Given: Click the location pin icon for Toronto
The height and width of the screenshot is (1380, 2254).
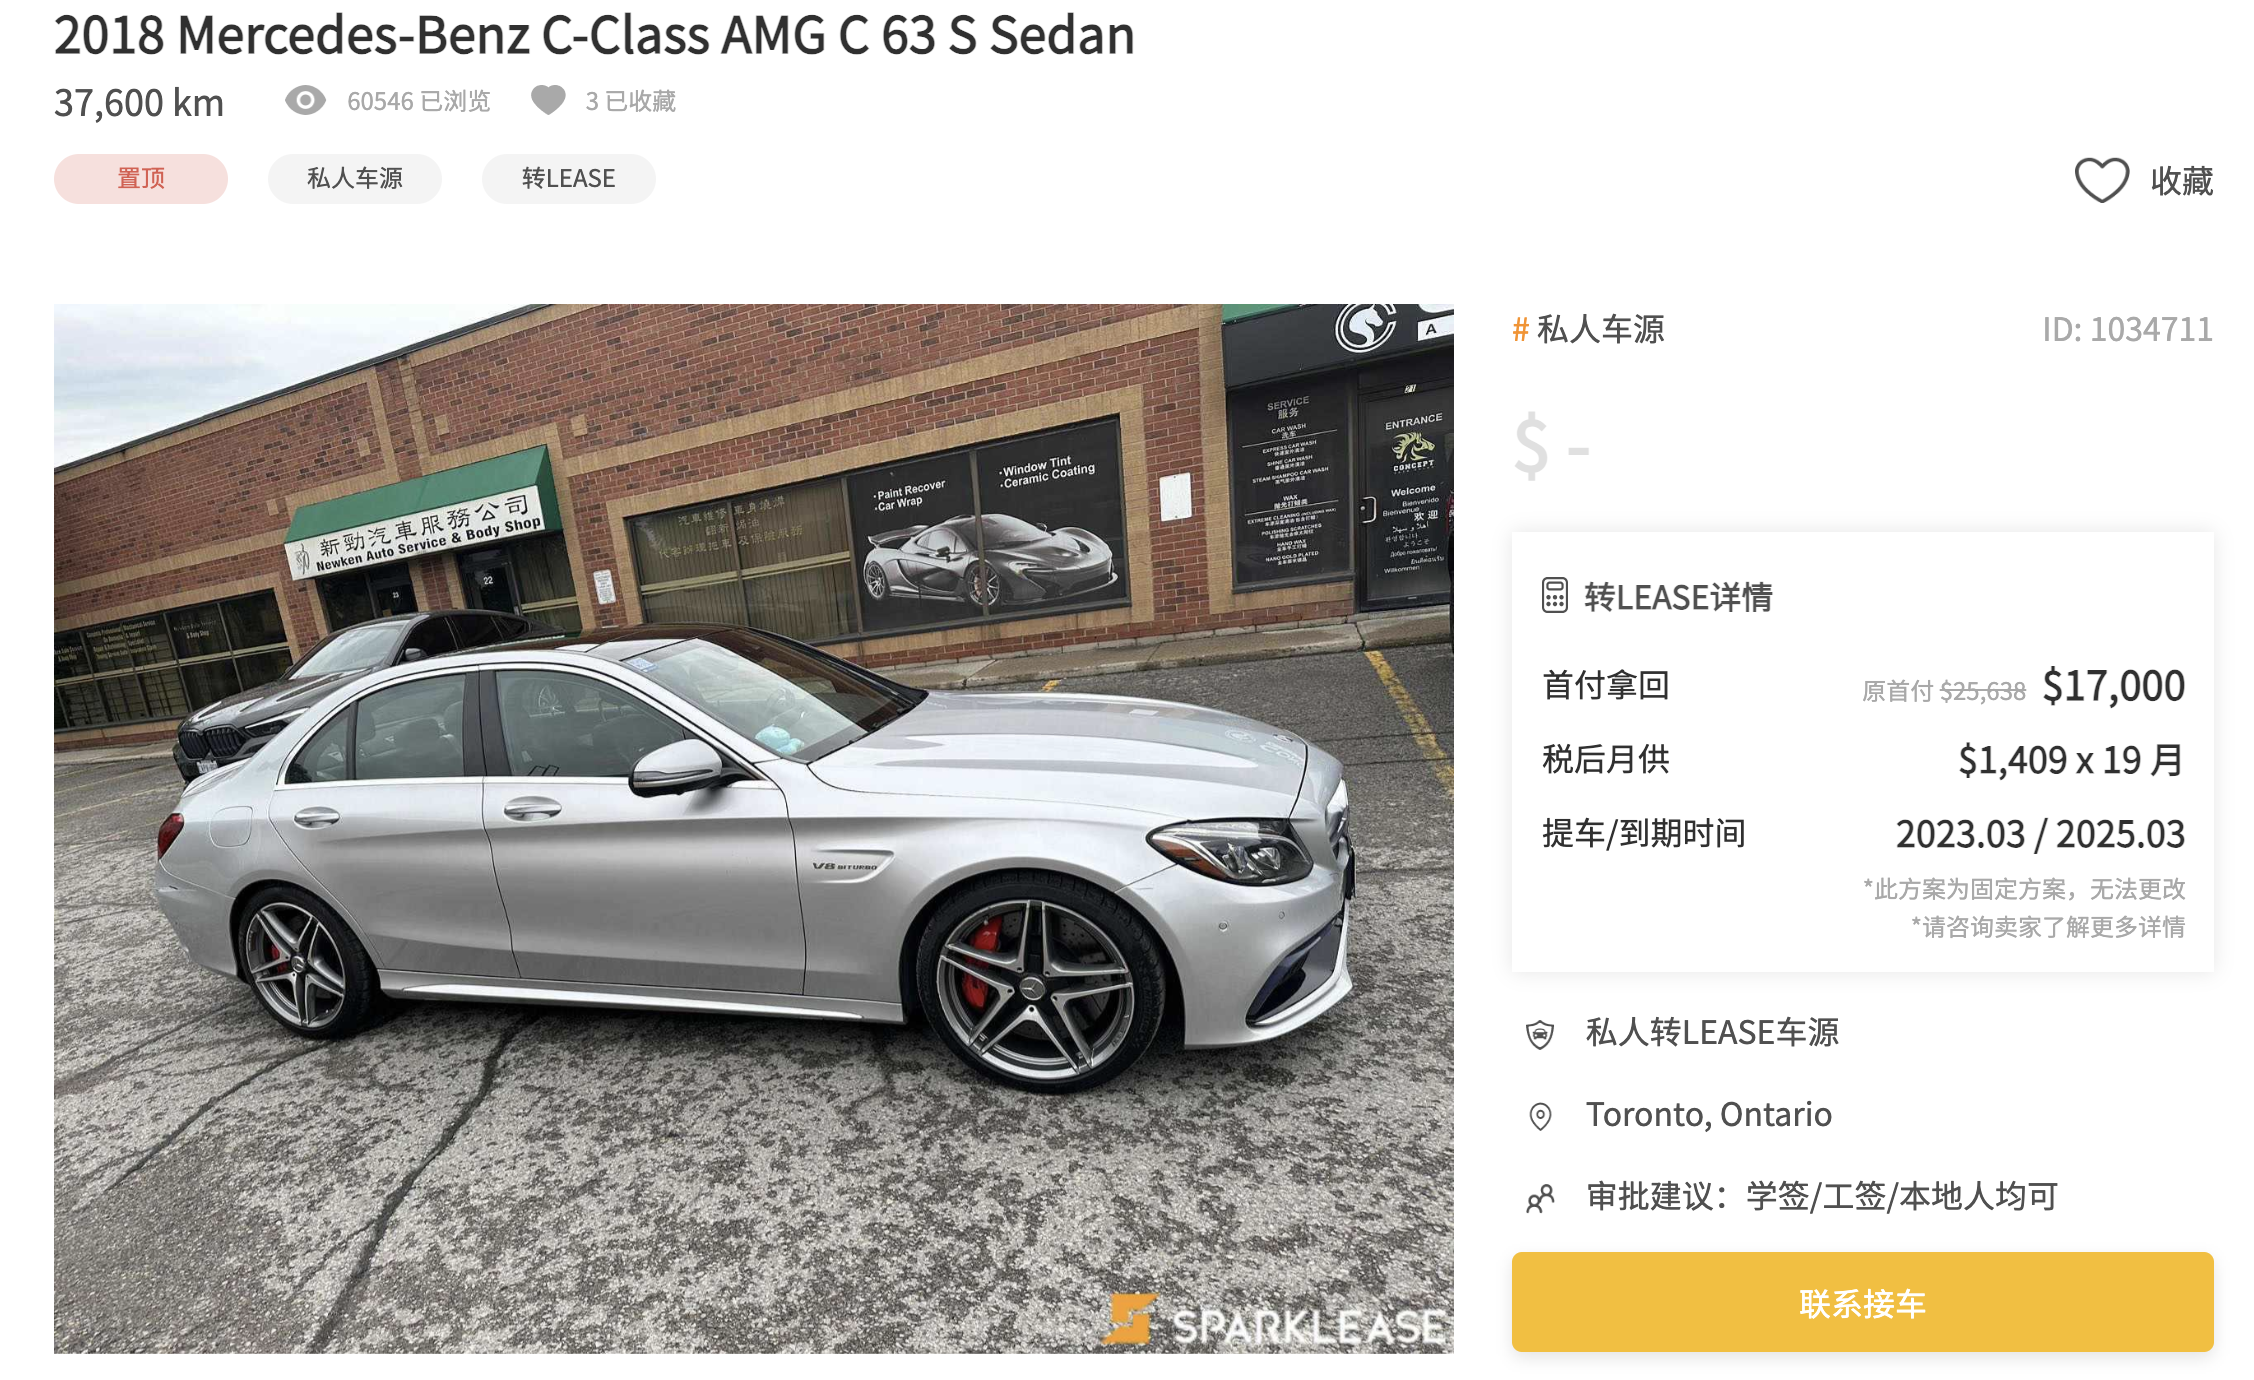Looking at the screenshot, I should point(1540,1115).
